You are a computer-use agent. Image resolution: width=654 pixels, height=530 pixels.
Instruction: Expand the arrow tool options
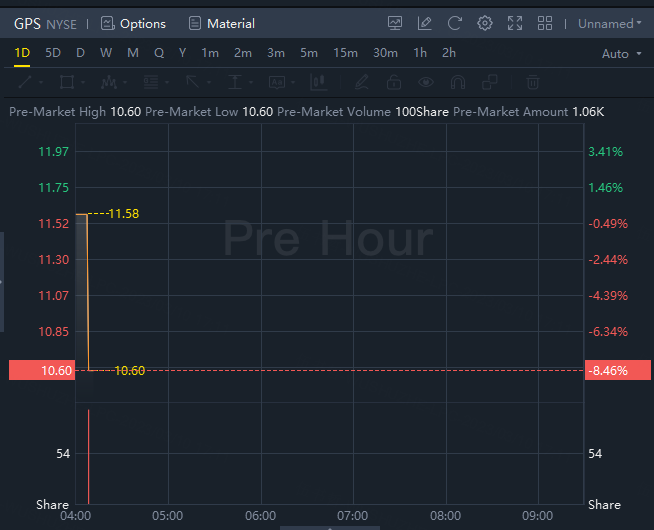click(209, 83)
